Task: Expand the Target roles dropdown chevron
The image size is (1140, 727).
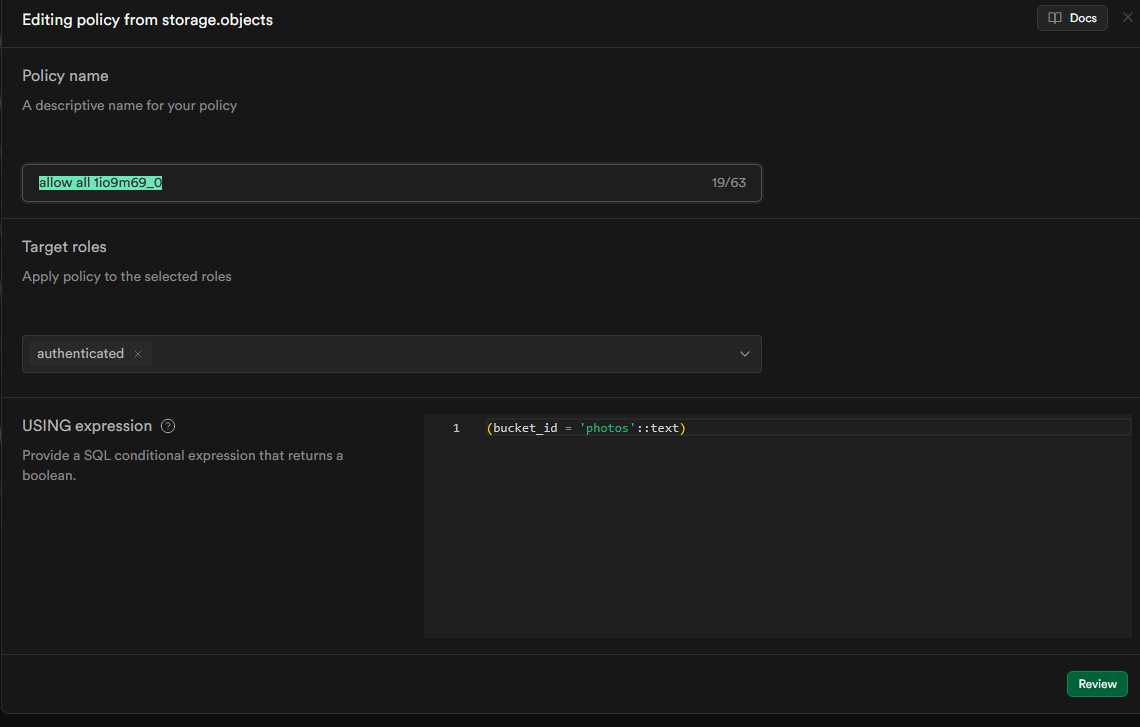Action: (745, 354)
